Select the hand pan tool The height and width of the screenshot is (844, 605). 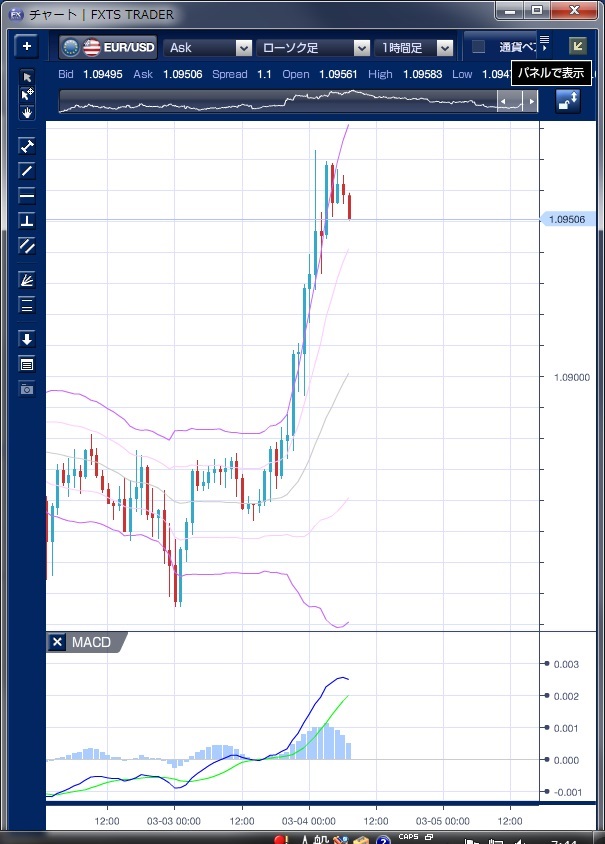[27, 112]
